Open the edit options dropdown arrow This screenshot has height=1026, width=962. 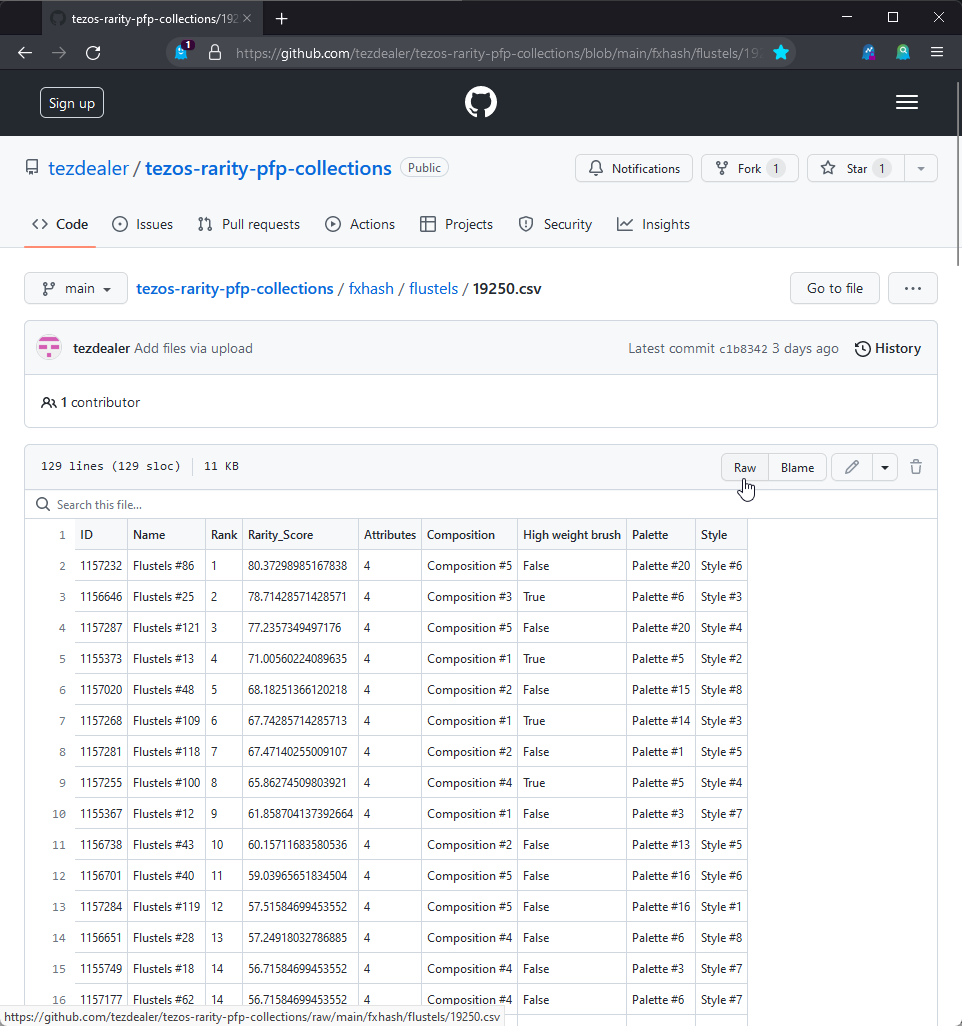pos(885,467)
